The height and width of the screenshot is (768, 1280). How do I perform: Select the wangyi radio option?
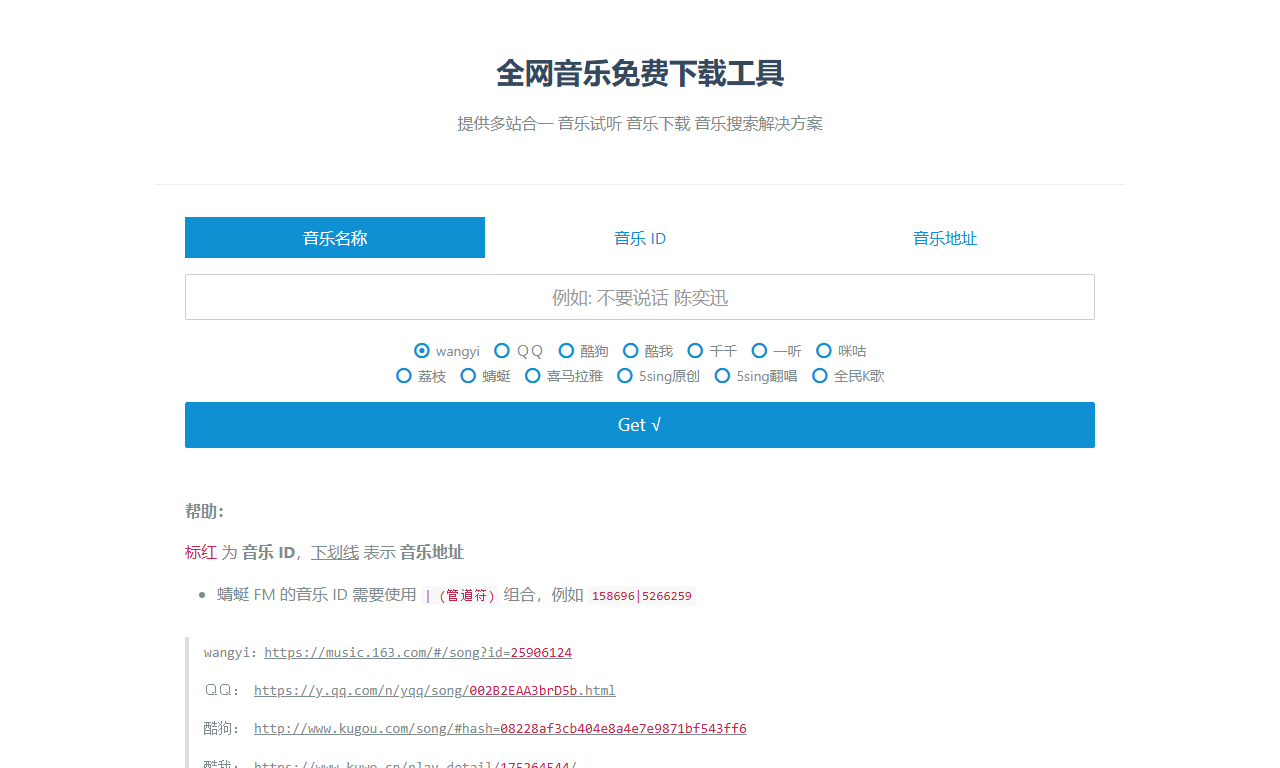pyautogui.click(x=447, y=351)
